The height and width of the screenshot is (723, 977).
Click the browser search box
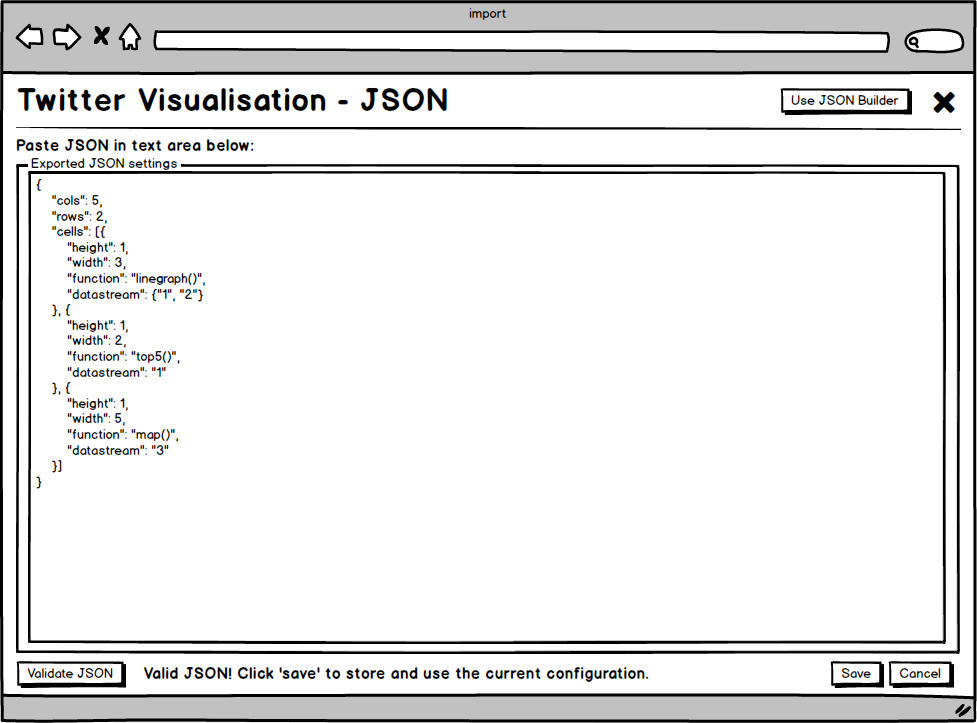(934, 41)
